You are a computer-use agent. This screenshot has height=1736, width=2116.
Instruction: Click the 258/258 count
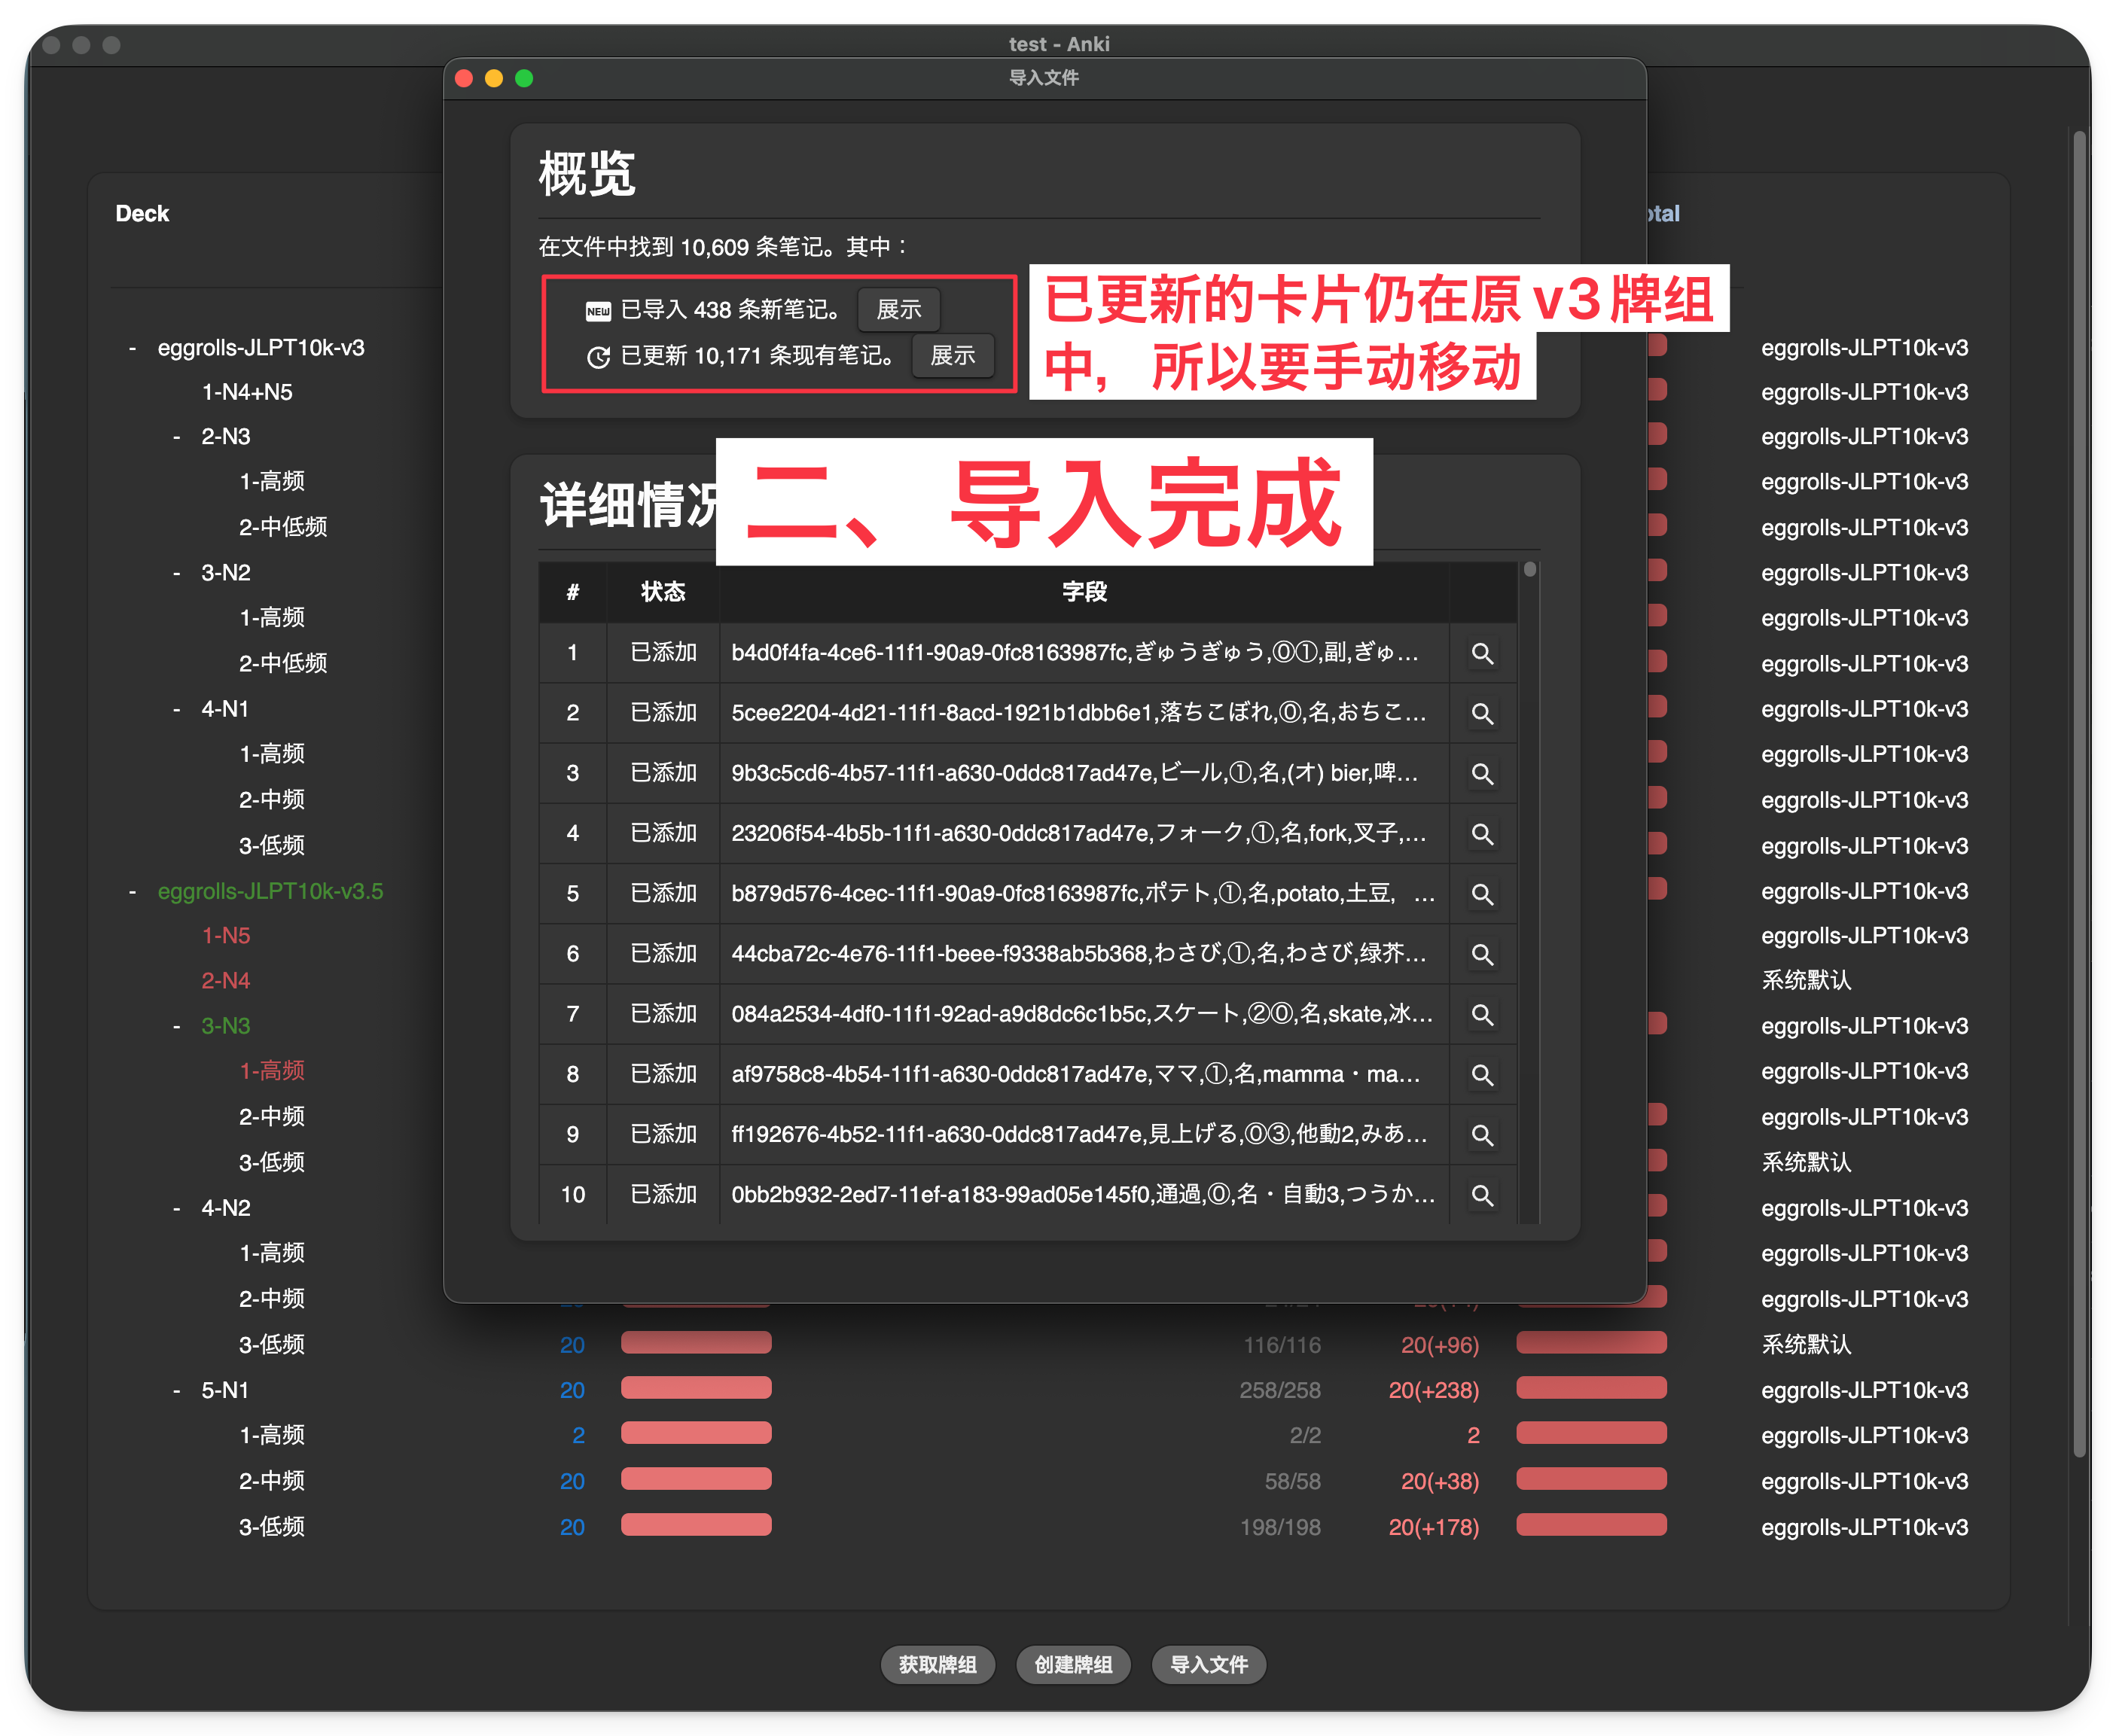[1280, 1390]
